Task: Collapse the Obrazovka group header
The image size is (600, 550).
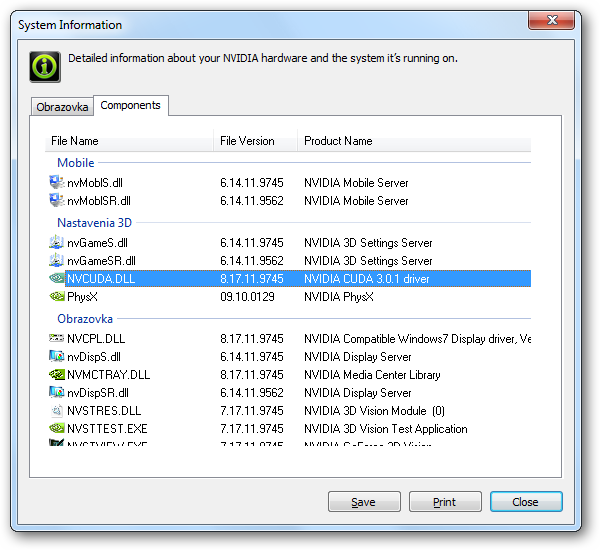Action: (x=85, y=319)
